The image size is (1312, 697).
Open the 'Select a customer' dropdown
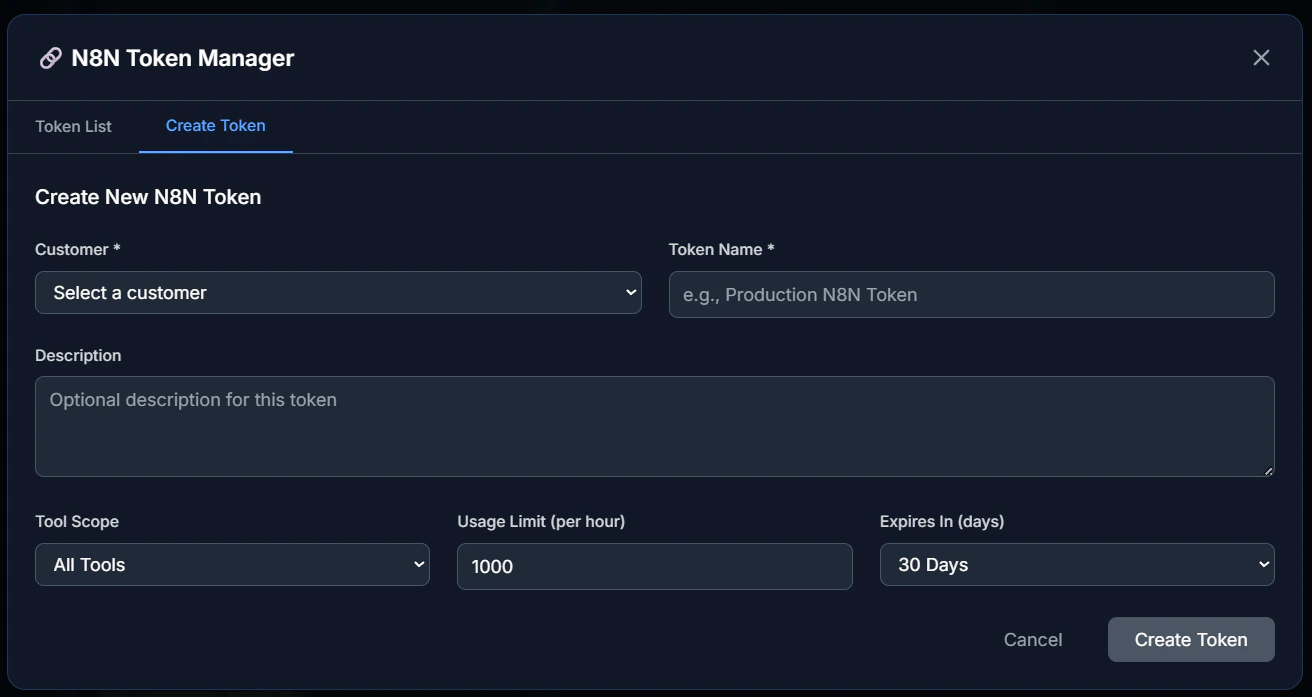point(338,292)
